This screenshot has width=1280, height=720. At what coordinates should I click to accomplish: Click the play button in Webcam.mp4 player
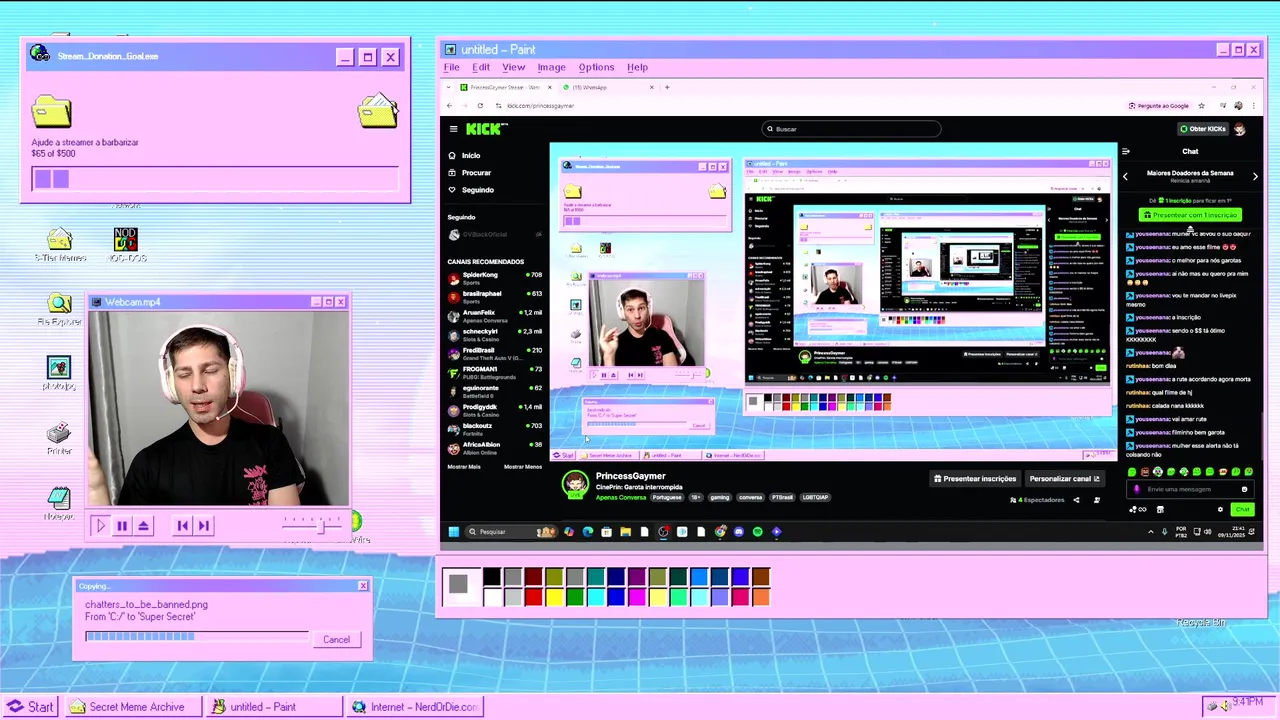point(100,525)
